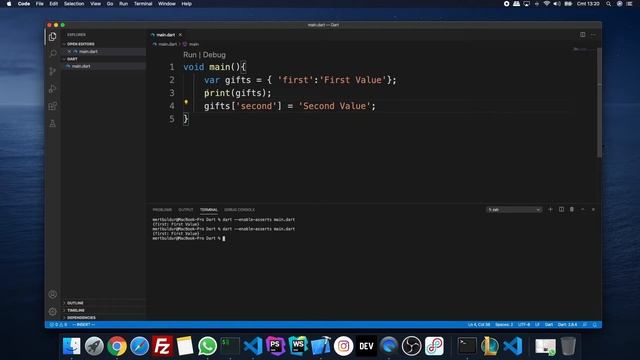Click the editor minimap
The height and width of the screenshot is (360, 640).
[584, 49]
